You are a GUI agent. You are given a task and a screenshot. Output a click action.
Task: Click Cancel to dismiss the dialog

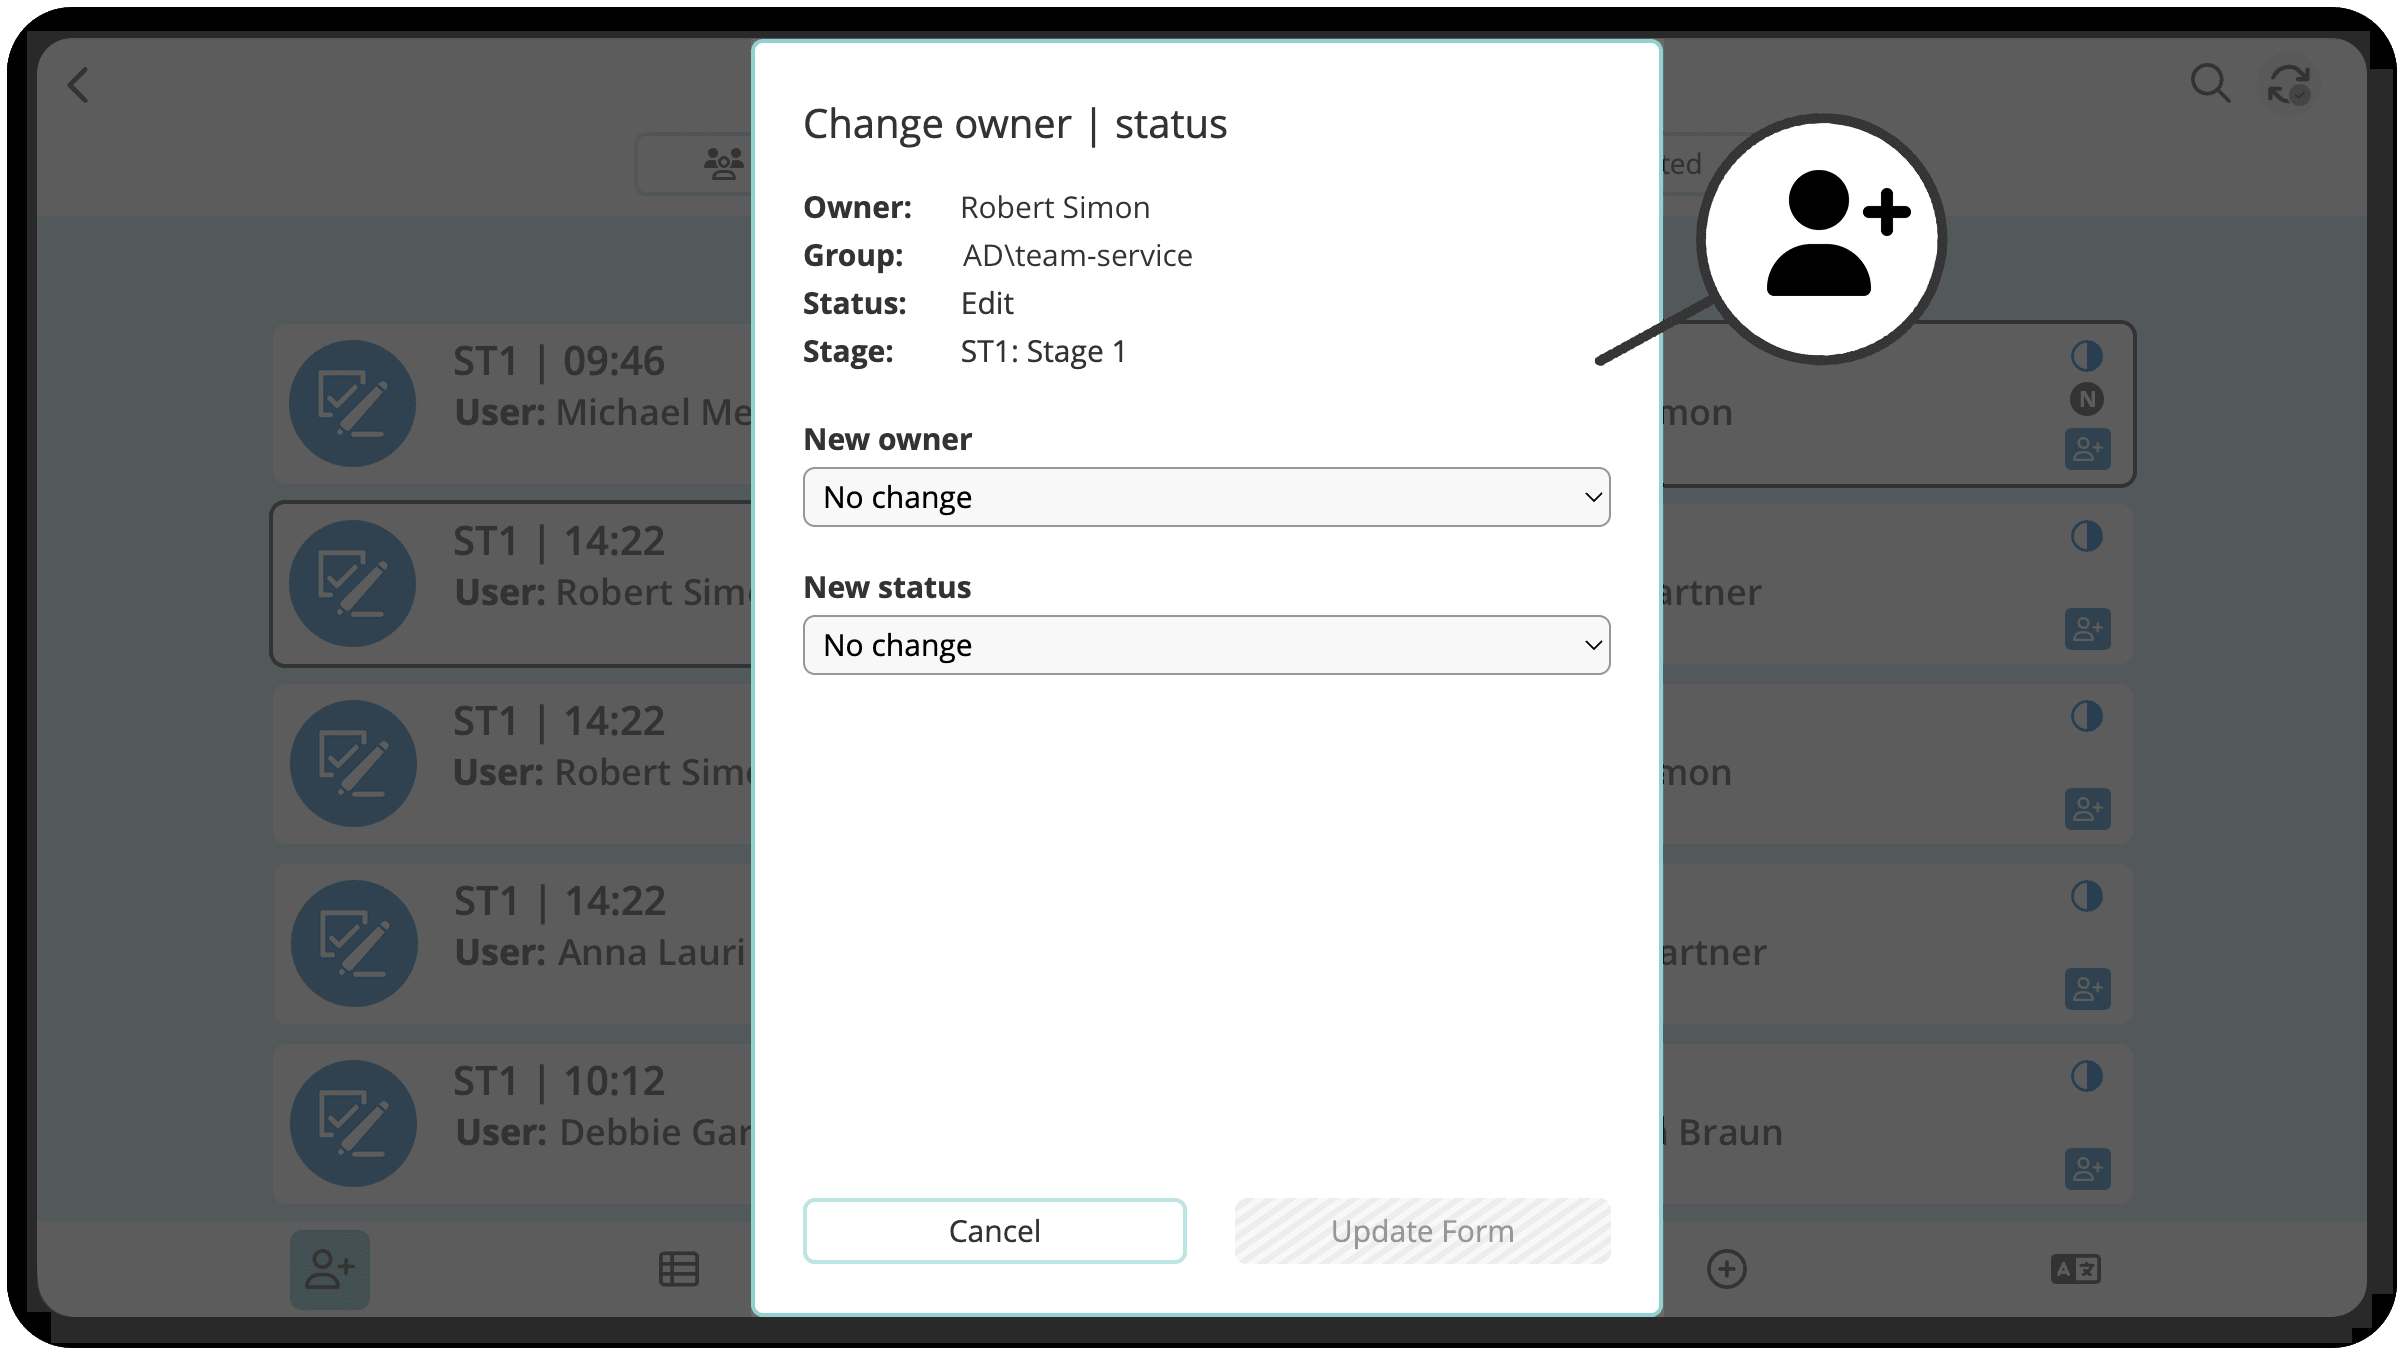coord(994,1230)
